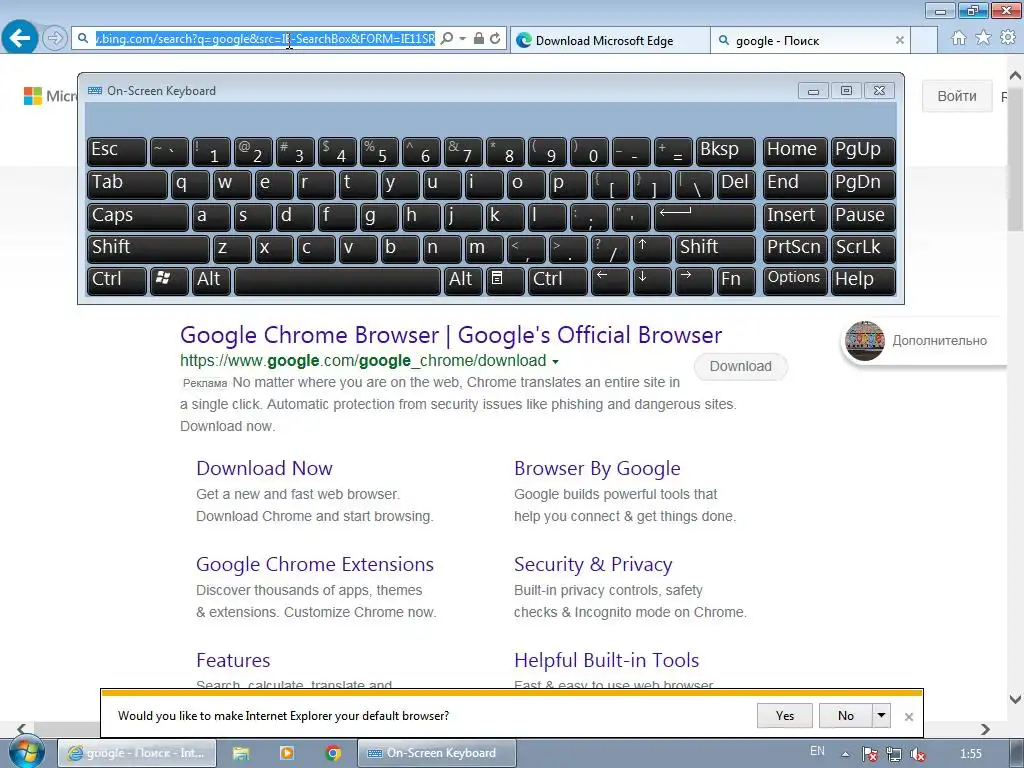This screenshot has height=768, width=1024.
Task: Switch to Download Microsoft Edge tab
Action: (x=609, y=40)
